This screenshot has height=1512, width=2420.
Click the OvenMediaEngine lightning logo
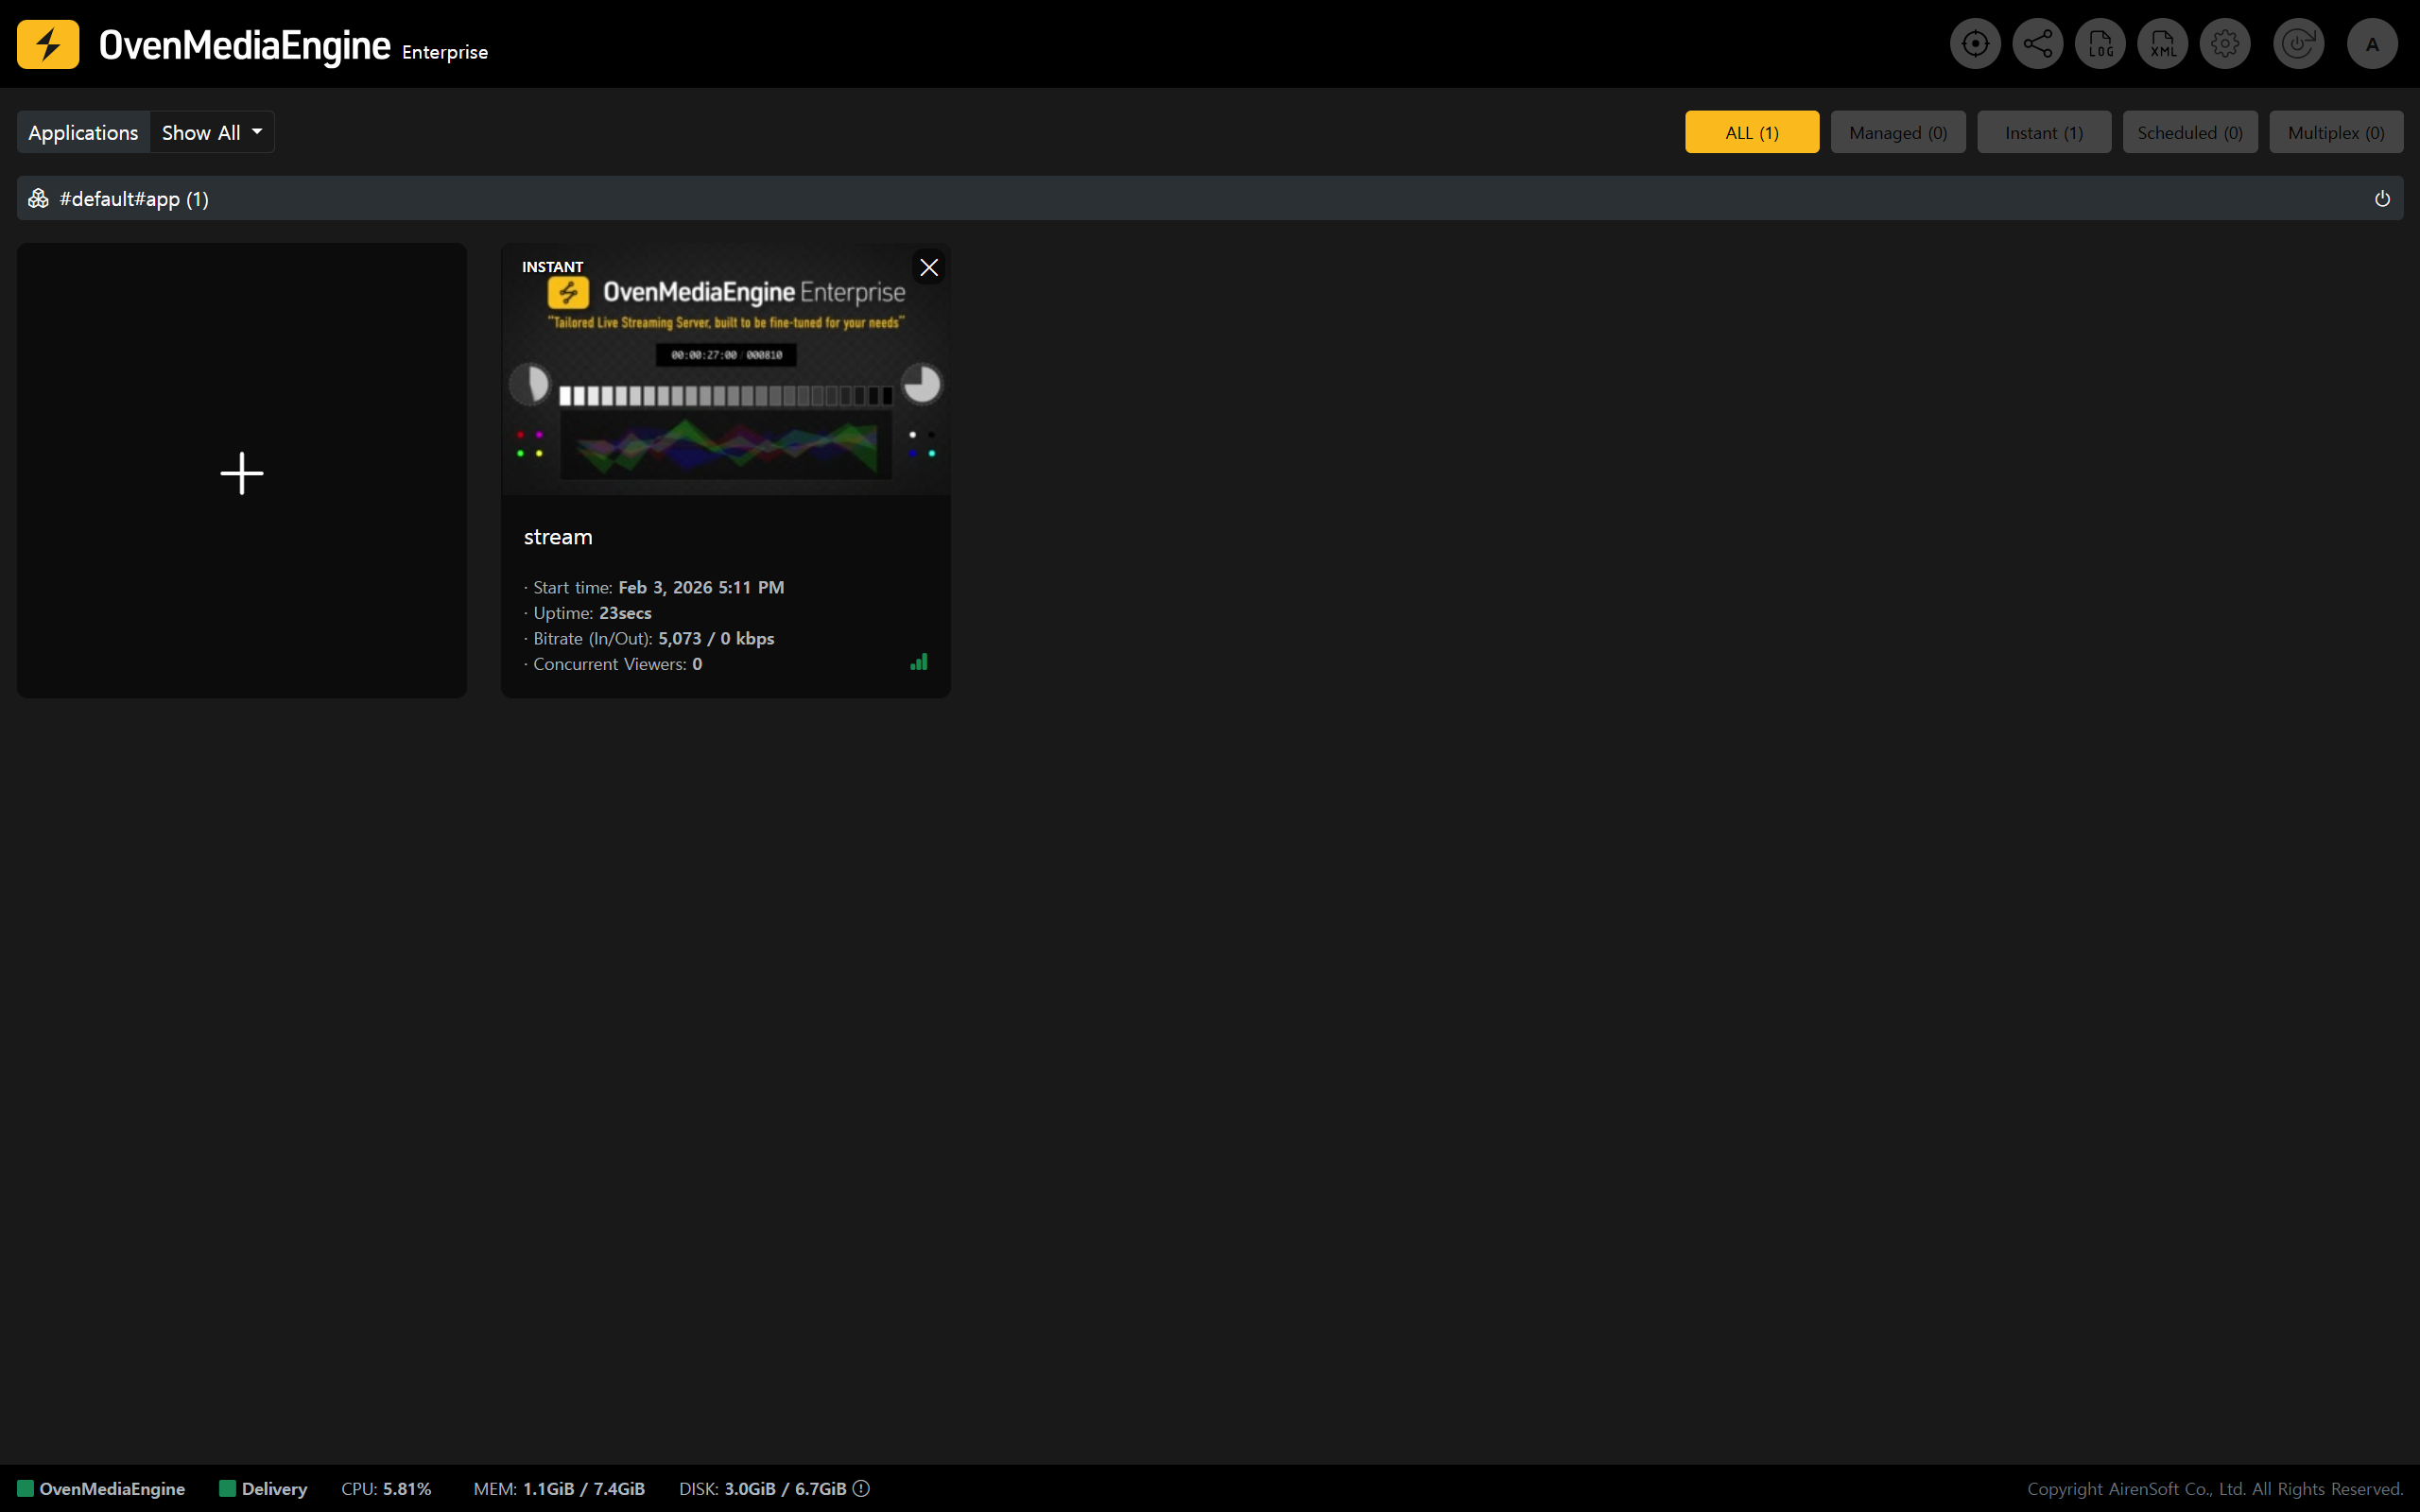48,44
